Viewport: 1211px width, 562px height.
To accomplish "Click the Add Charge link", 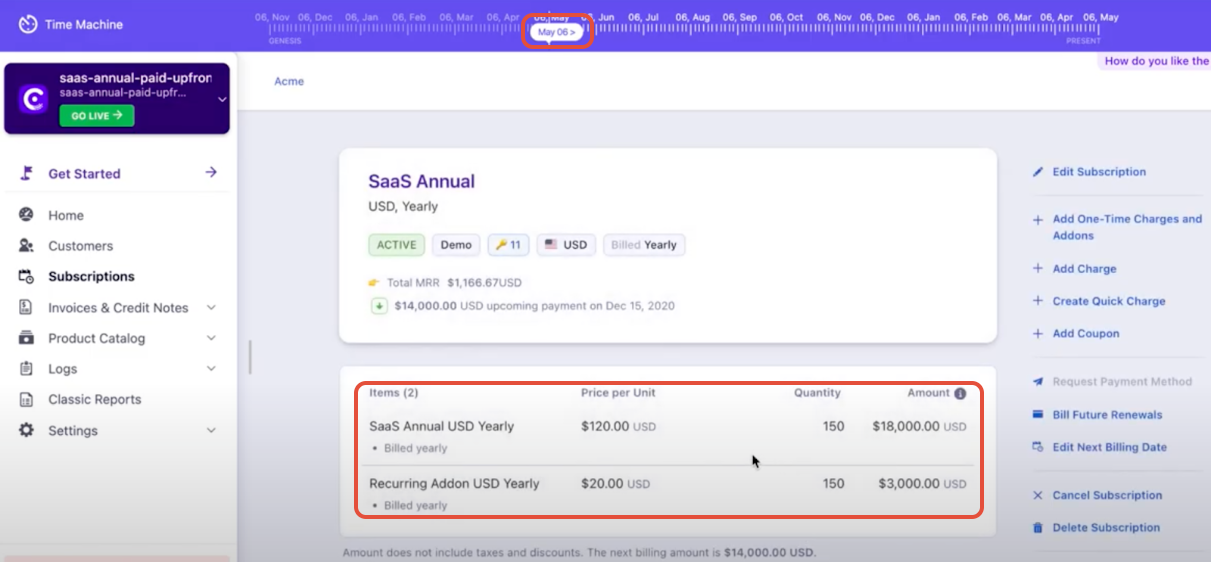I will coord(1084,268).
